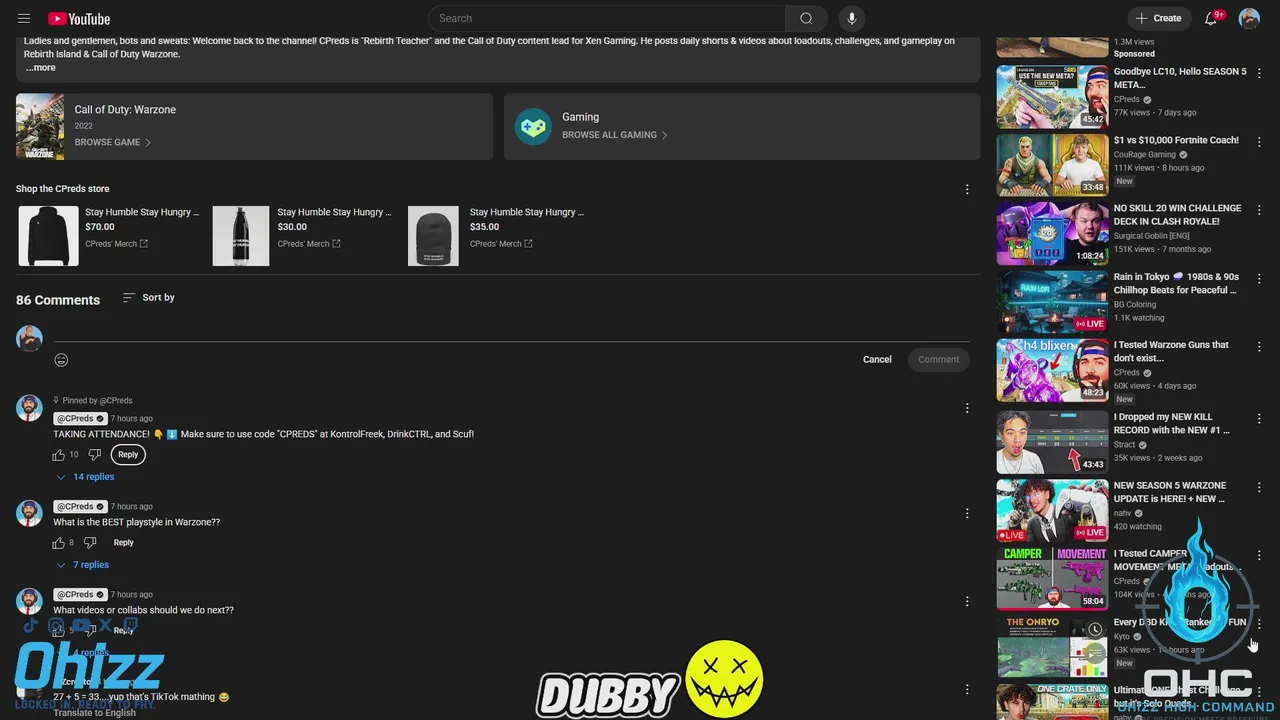
Task: Open options for Clash Royale challenge video
Action: 1259,210
